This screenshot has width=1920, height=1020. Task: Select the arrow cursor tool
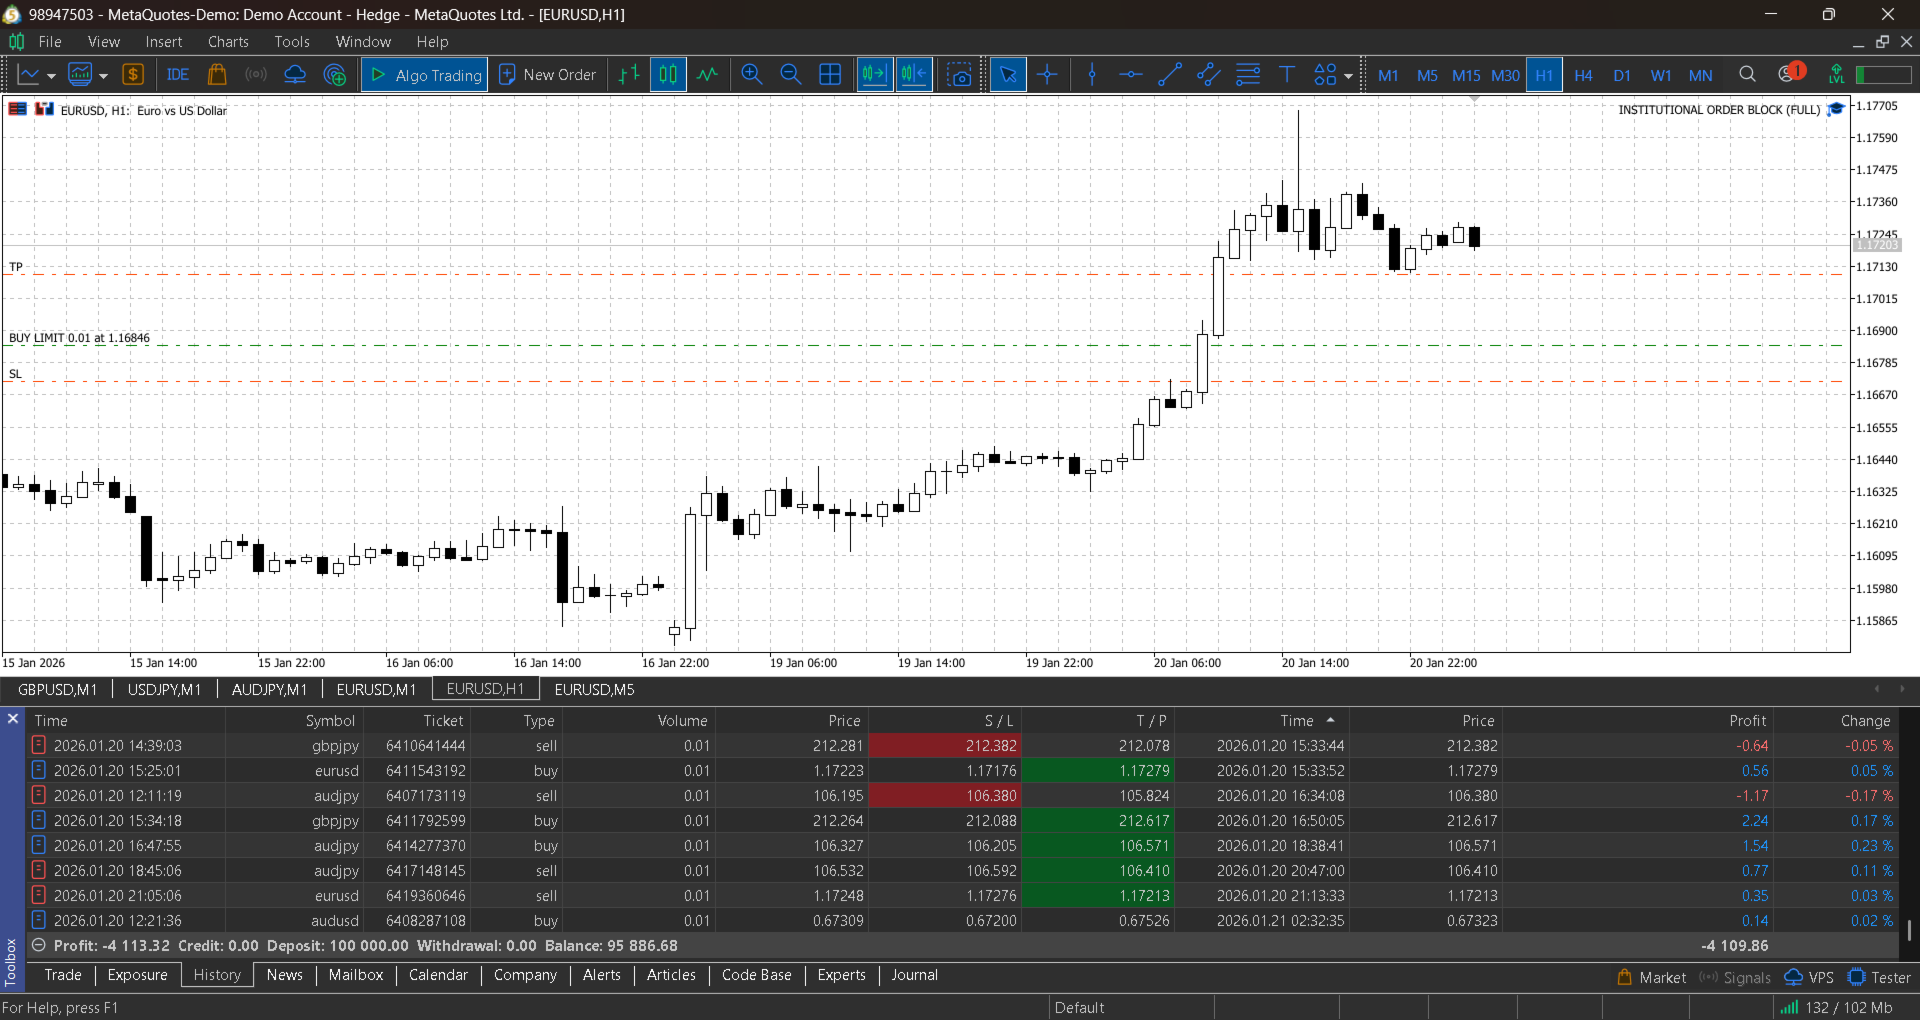click(1008, 75)
